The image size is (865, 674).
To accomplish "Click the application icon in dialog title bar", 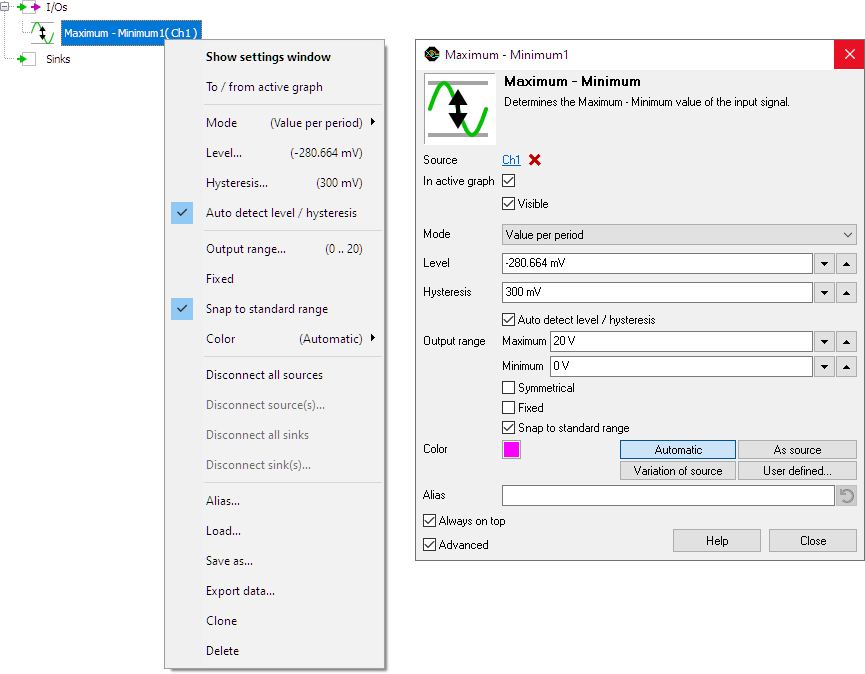I will (x=432, y=55).
